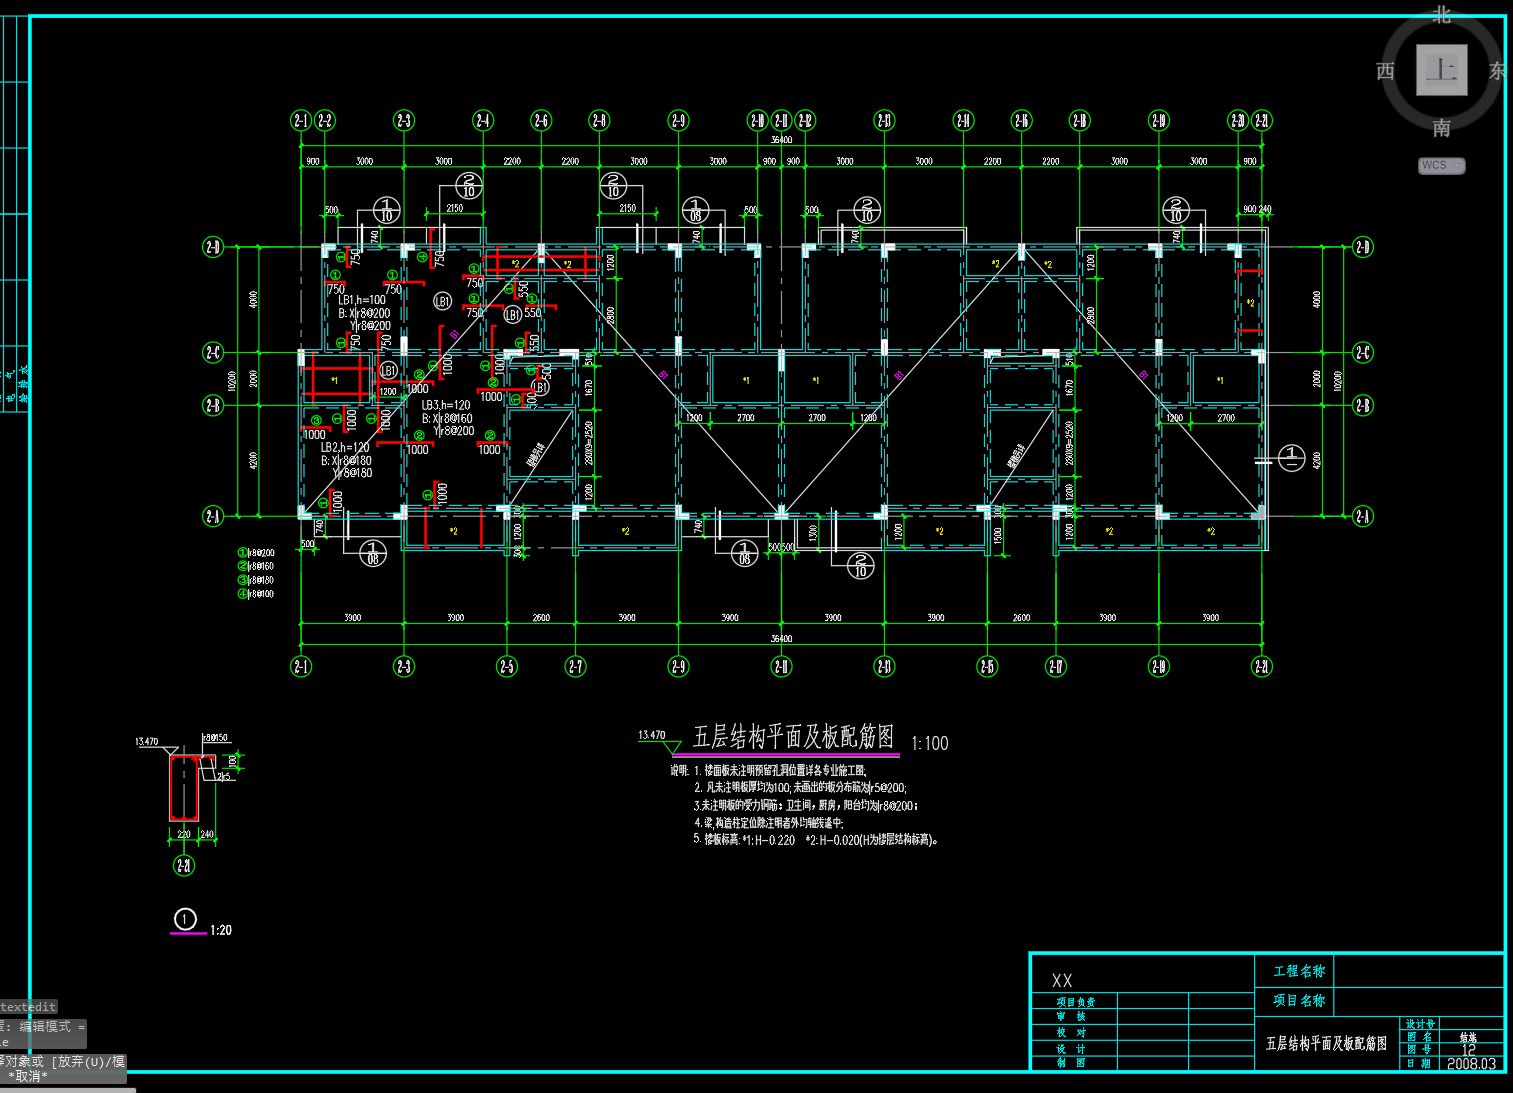The width and height of the screenshot is (1513, 1093).
Task: Click the *取消* command line message
Action: coord(28,1076)
